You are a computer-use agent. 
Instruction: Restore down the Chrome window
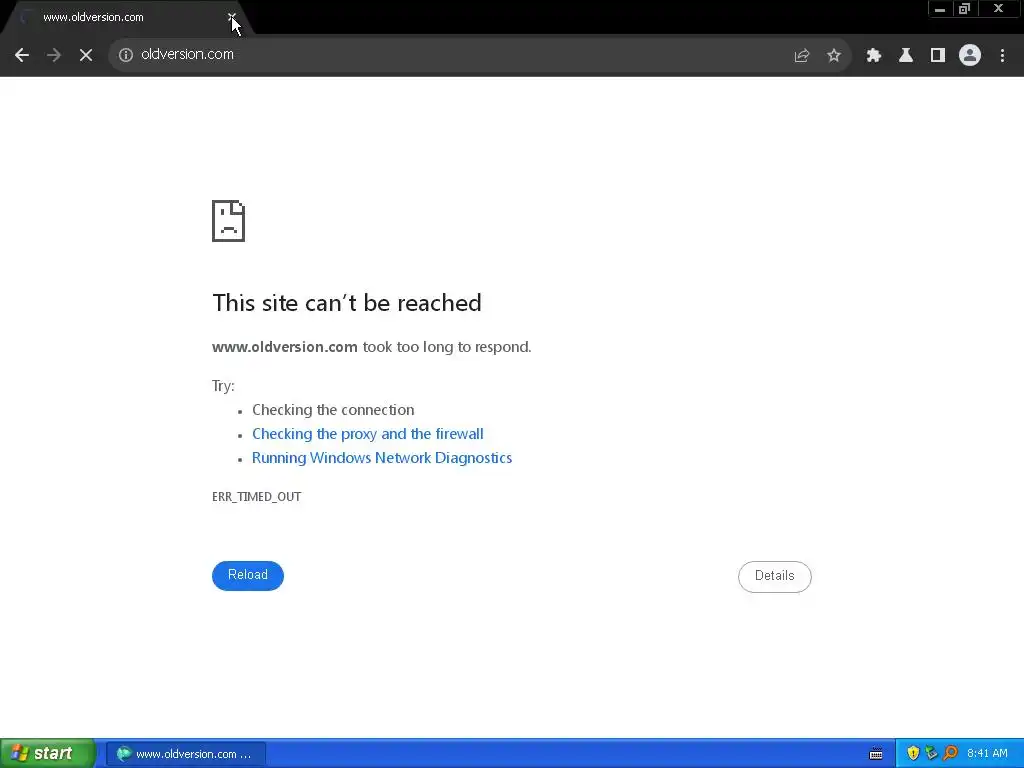click(965, 9)
